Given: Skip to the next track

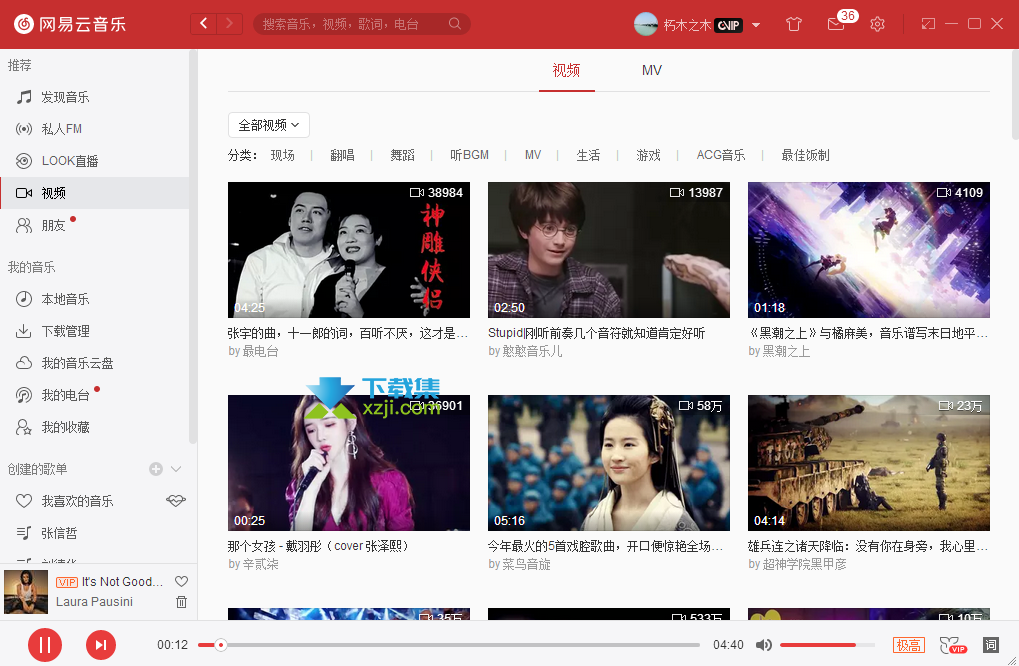Looking at the screenshot, I should coord(101,645).
